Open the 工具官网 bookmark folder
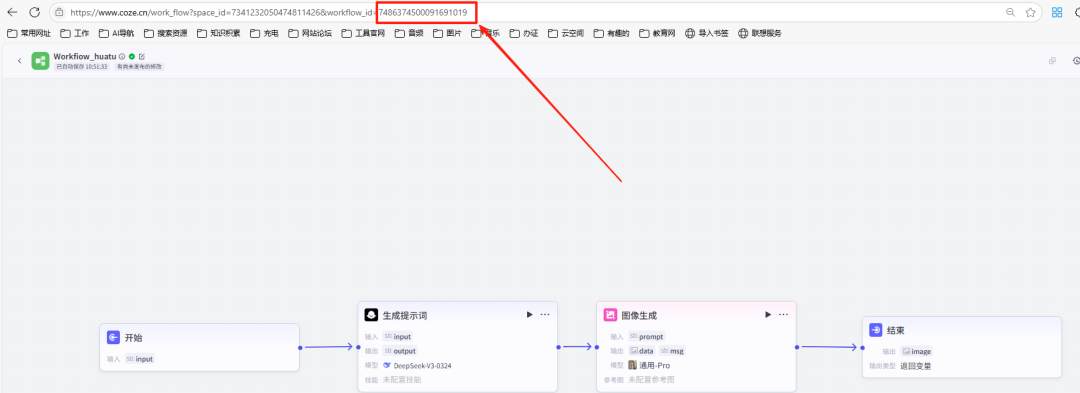Viewport: 1080px width, 393px height. [363, 33]
